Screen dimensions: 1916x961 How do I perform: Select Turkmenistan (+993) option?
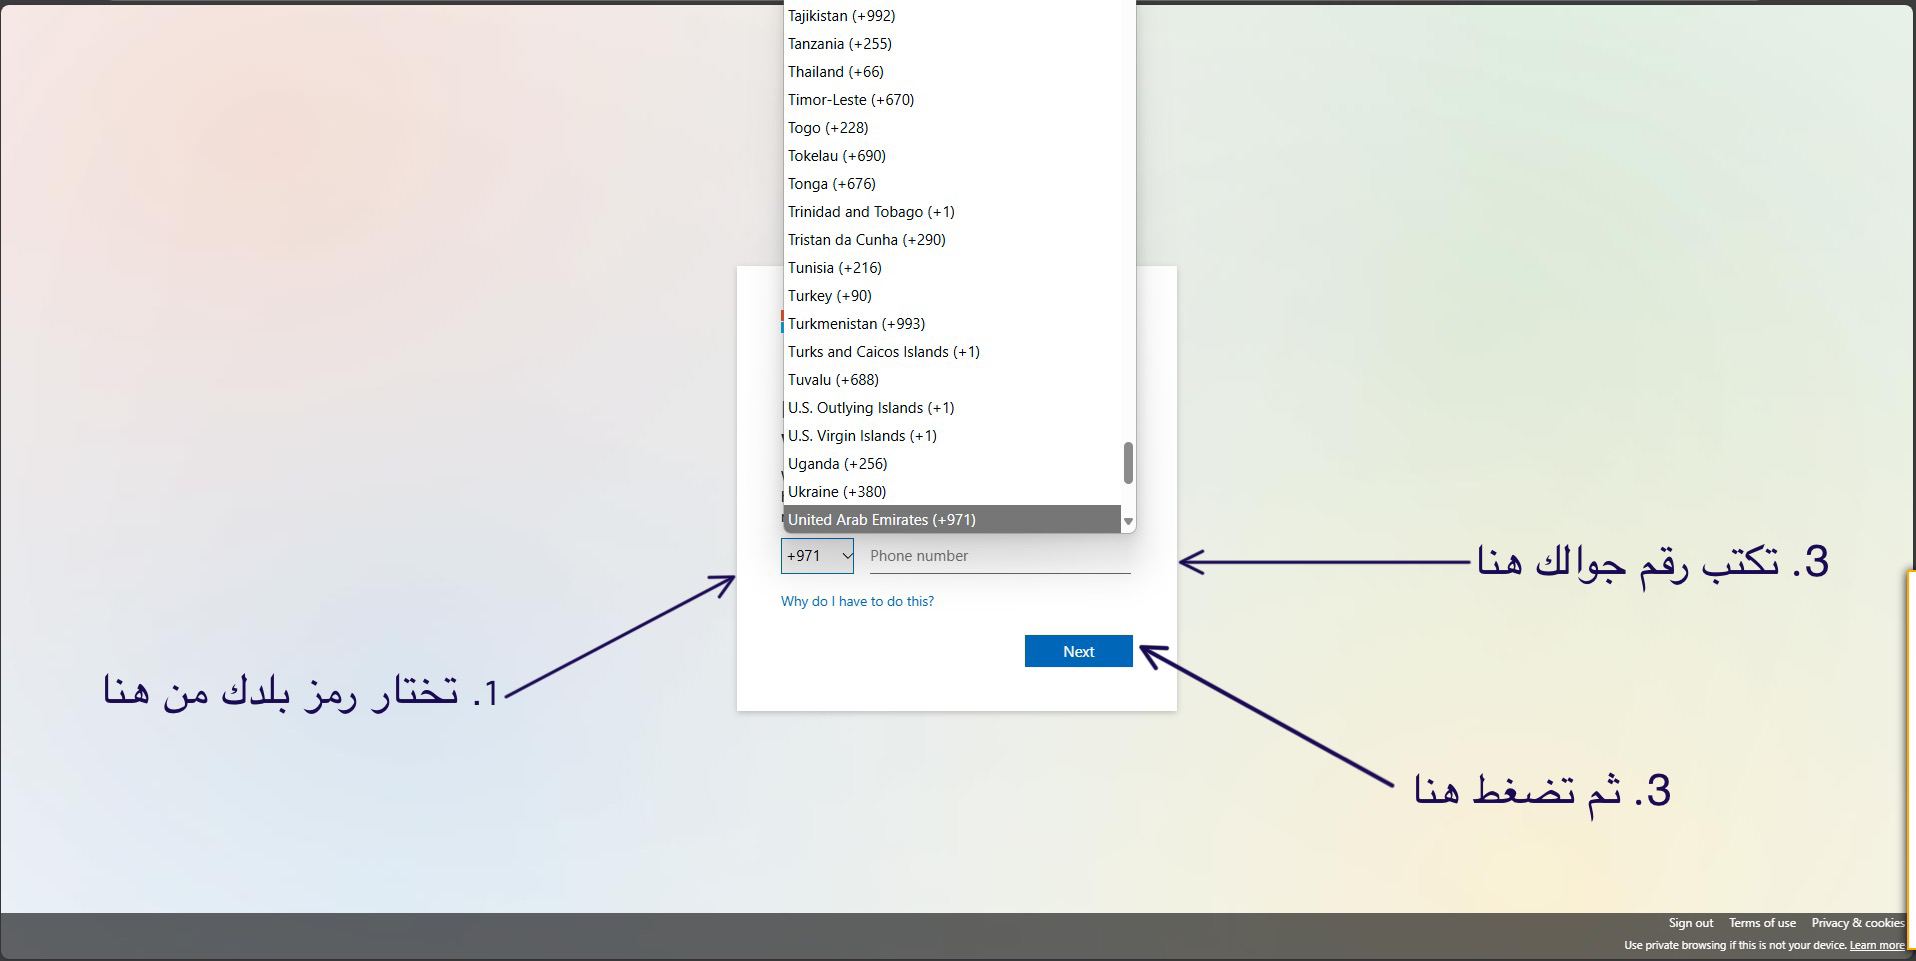click(x=856, y=324)
